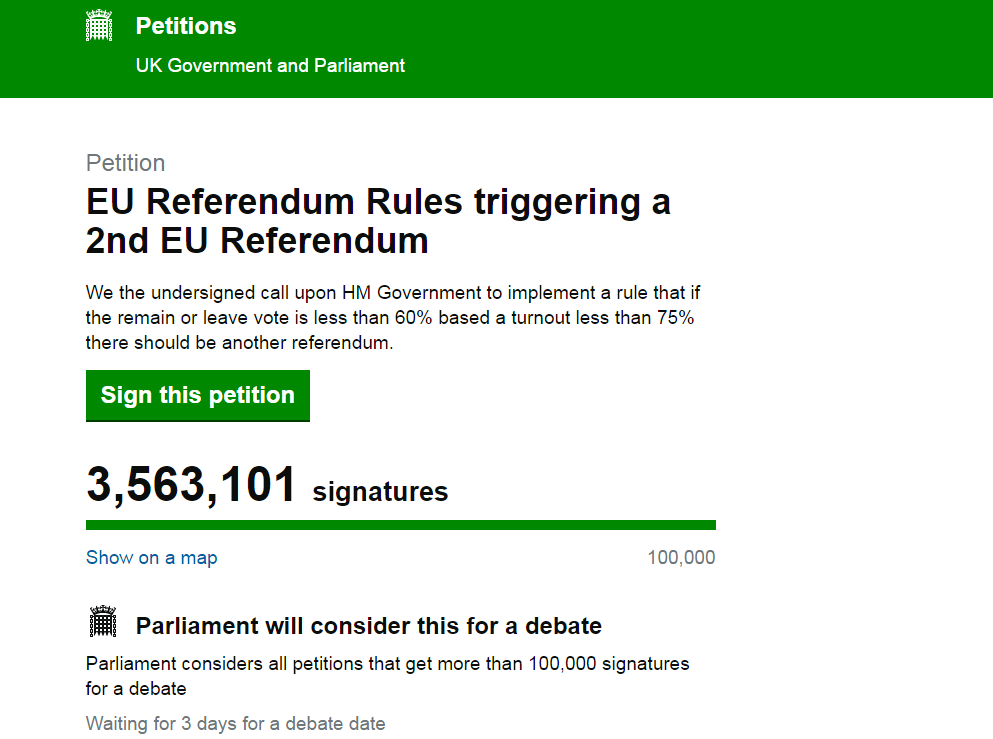Click the 'Waiting for 3 days' status text

235,723
